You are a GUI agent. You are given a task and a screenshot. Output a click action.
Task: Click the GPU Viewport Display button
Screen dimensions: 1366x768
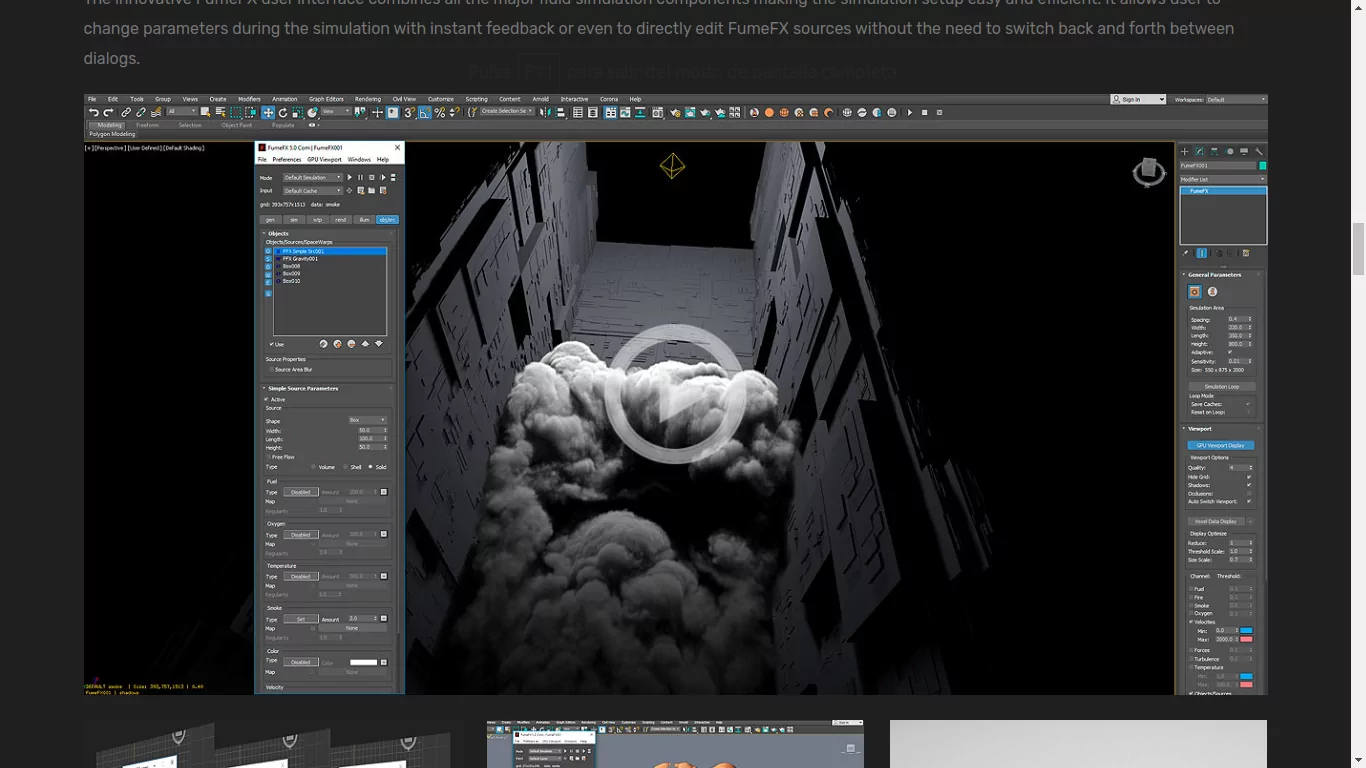[1221, 446]
